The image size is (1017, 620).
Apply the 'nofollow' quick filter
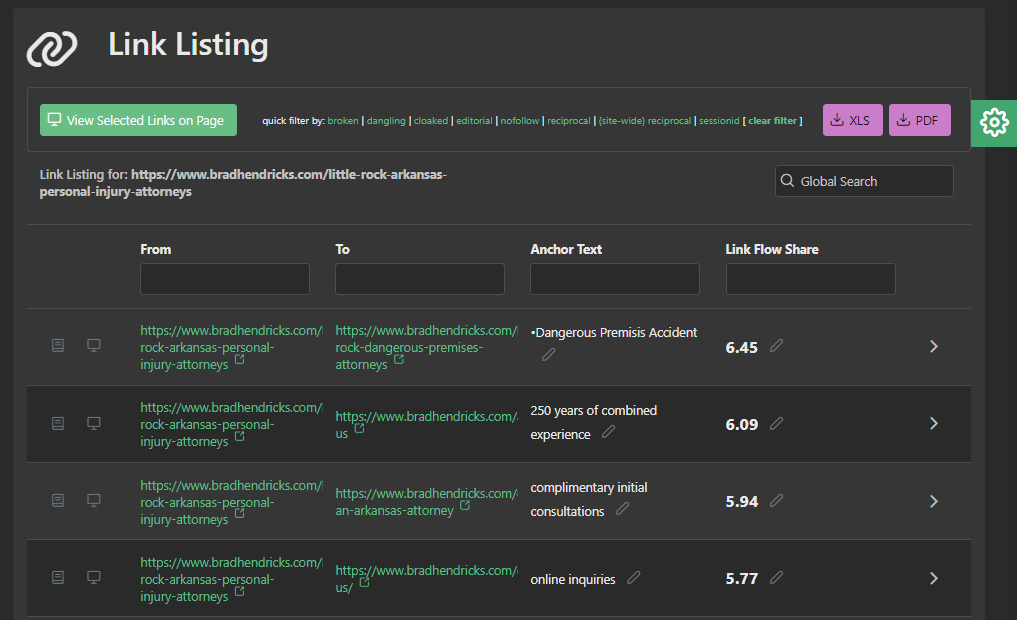pyautogui.click(x=519, y=121)
